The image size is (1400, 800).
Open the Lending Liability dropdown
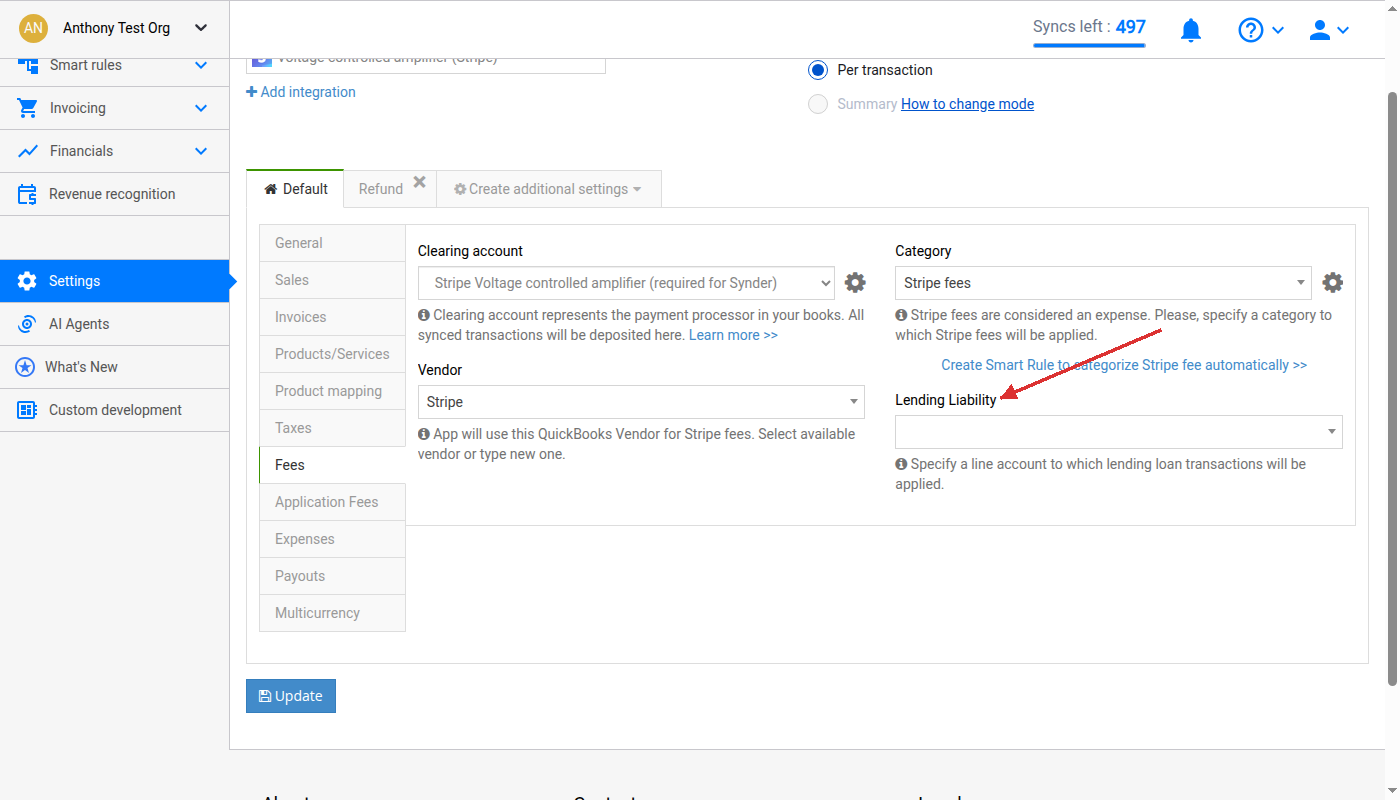tap(1118, 432)
